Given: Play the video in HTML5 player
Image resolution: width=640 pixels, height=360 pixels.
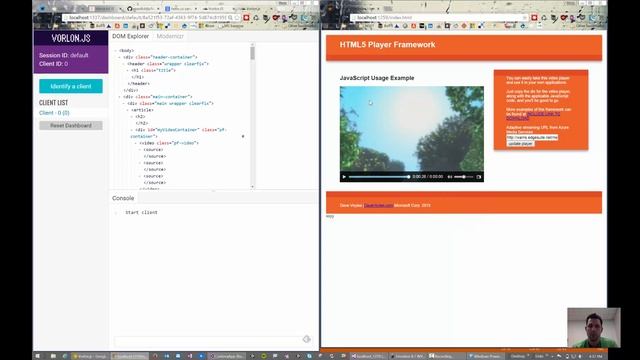Looking at the screenshot, I should pos(344,177).
